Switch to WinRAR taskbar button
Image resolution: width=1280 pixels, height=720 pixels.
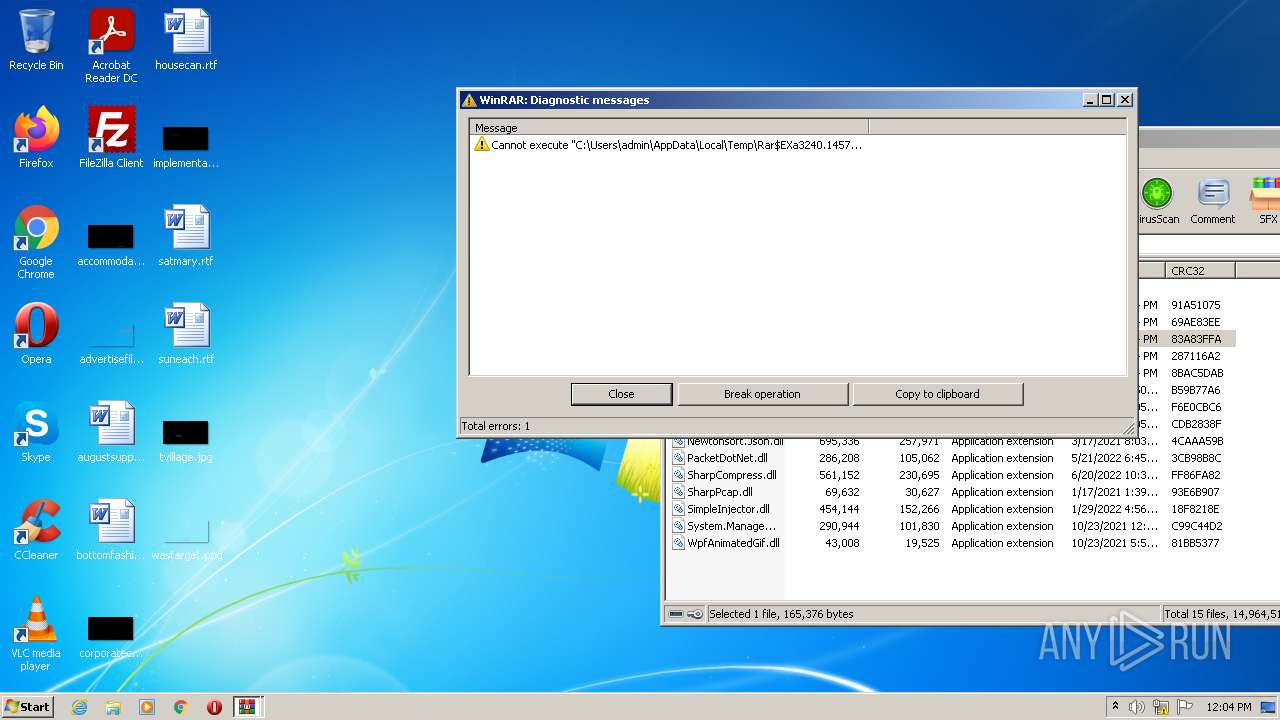[x=247, y=707]
